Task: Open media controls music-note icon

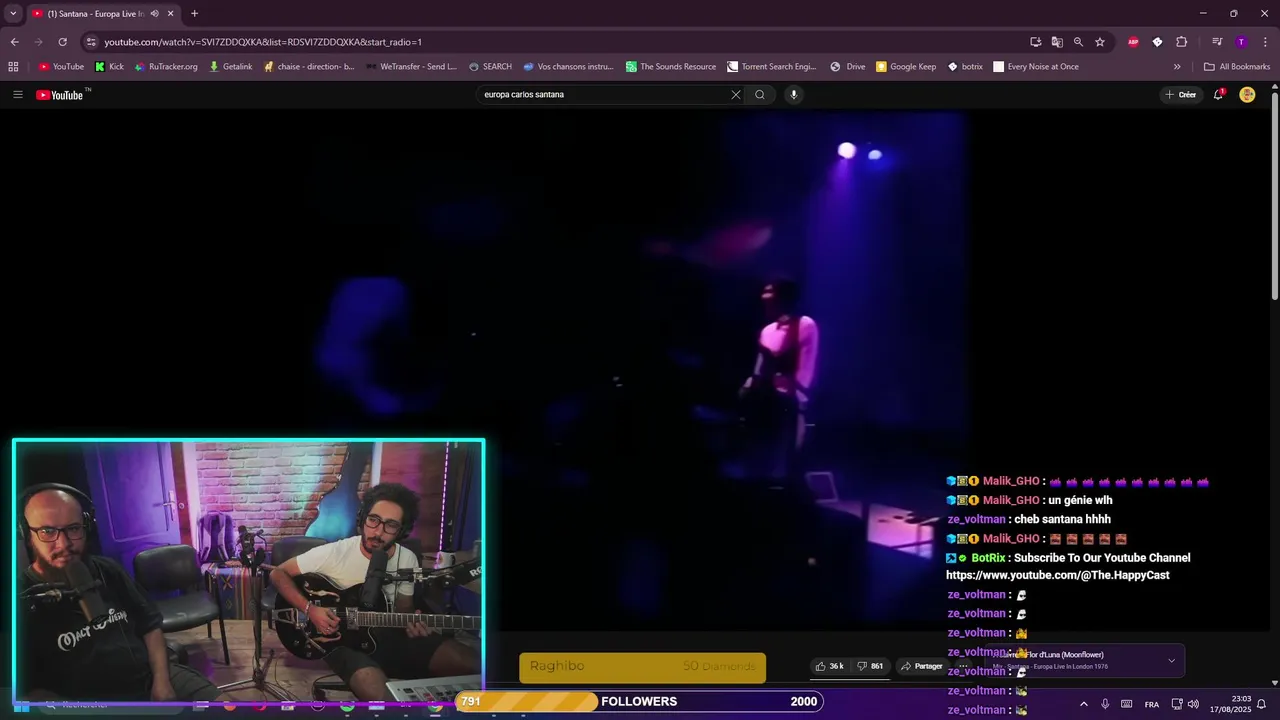Action: click(x=1217, y=42)
